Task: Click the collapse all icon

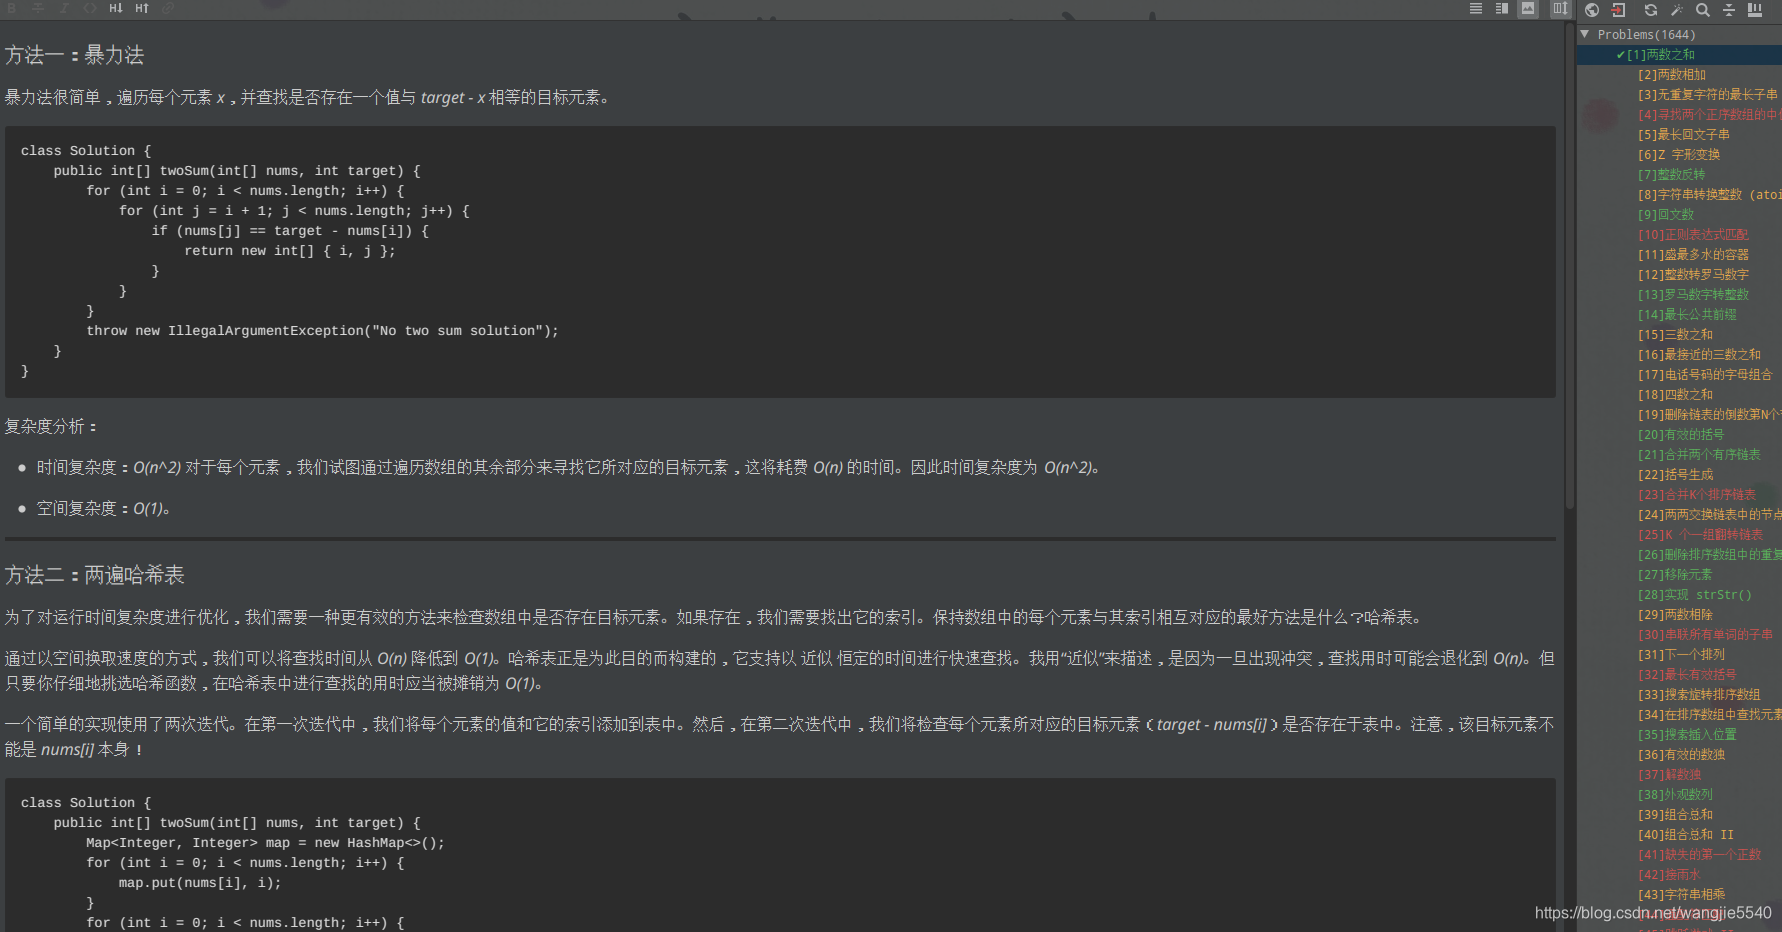Action: pyautogui.click(x=1729, y=10)
